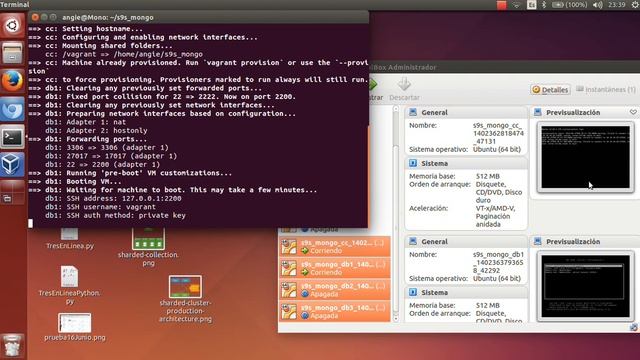Click the s9s_mongo_db3 VM icon in list
The image size is (640, 360).
289,311
